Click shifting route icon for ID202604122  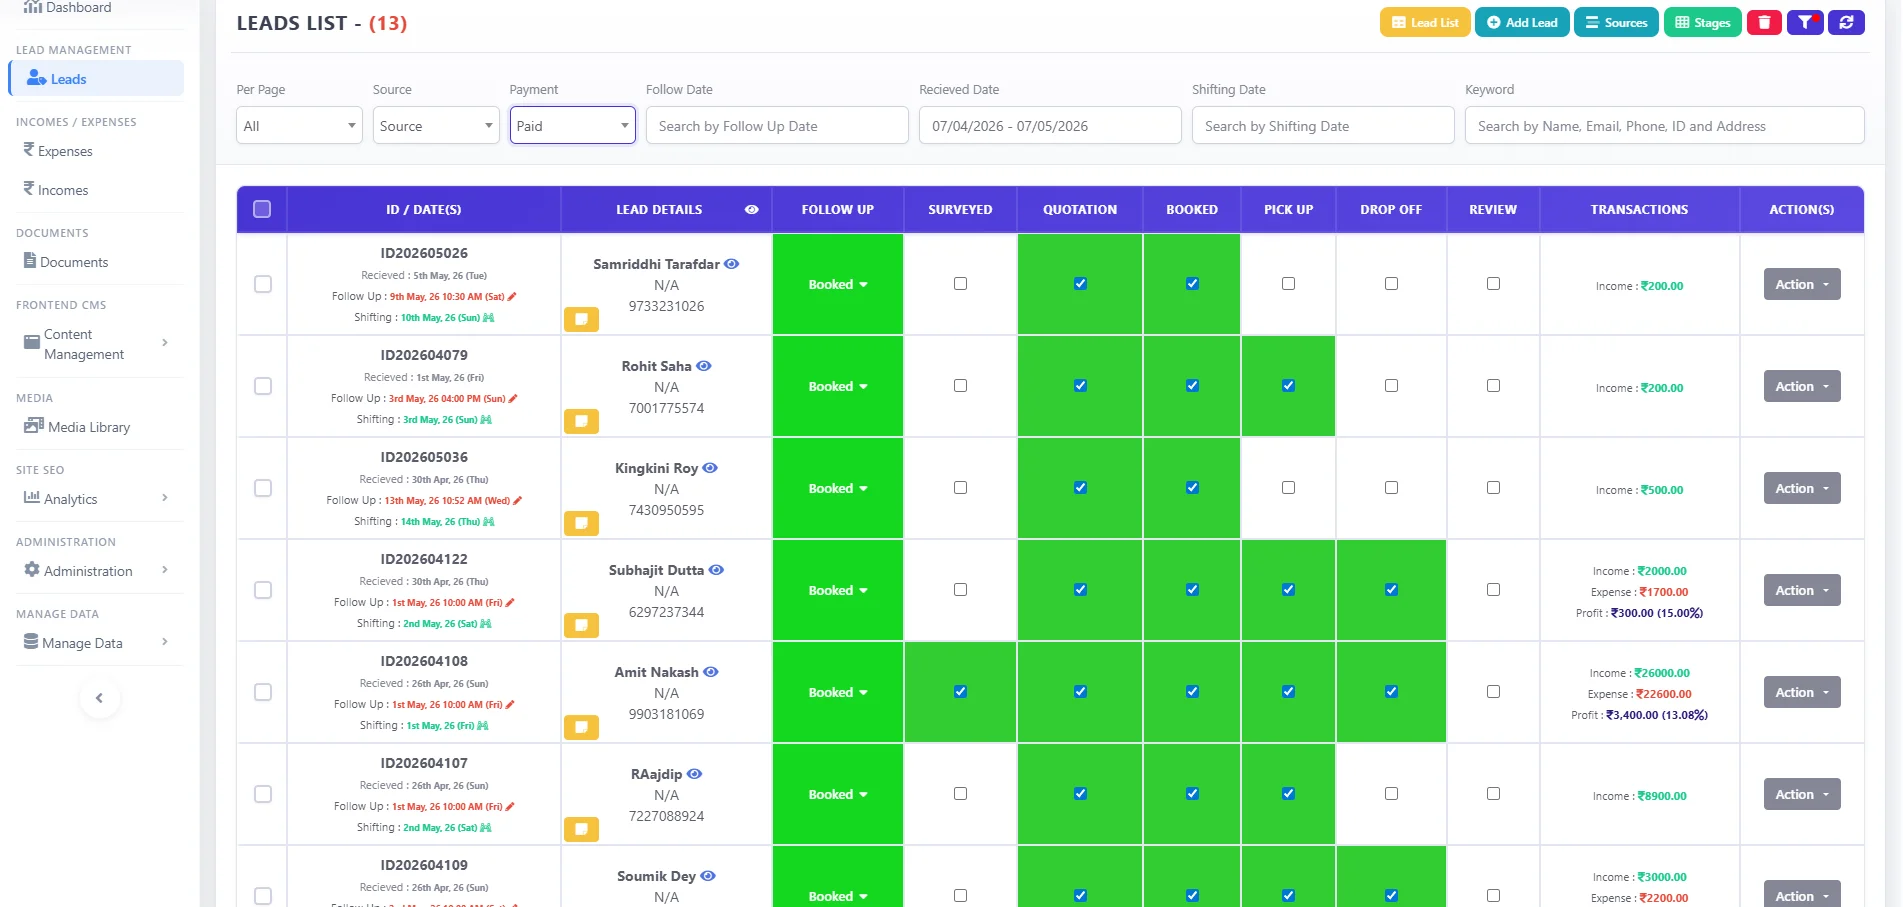(486, 624)
